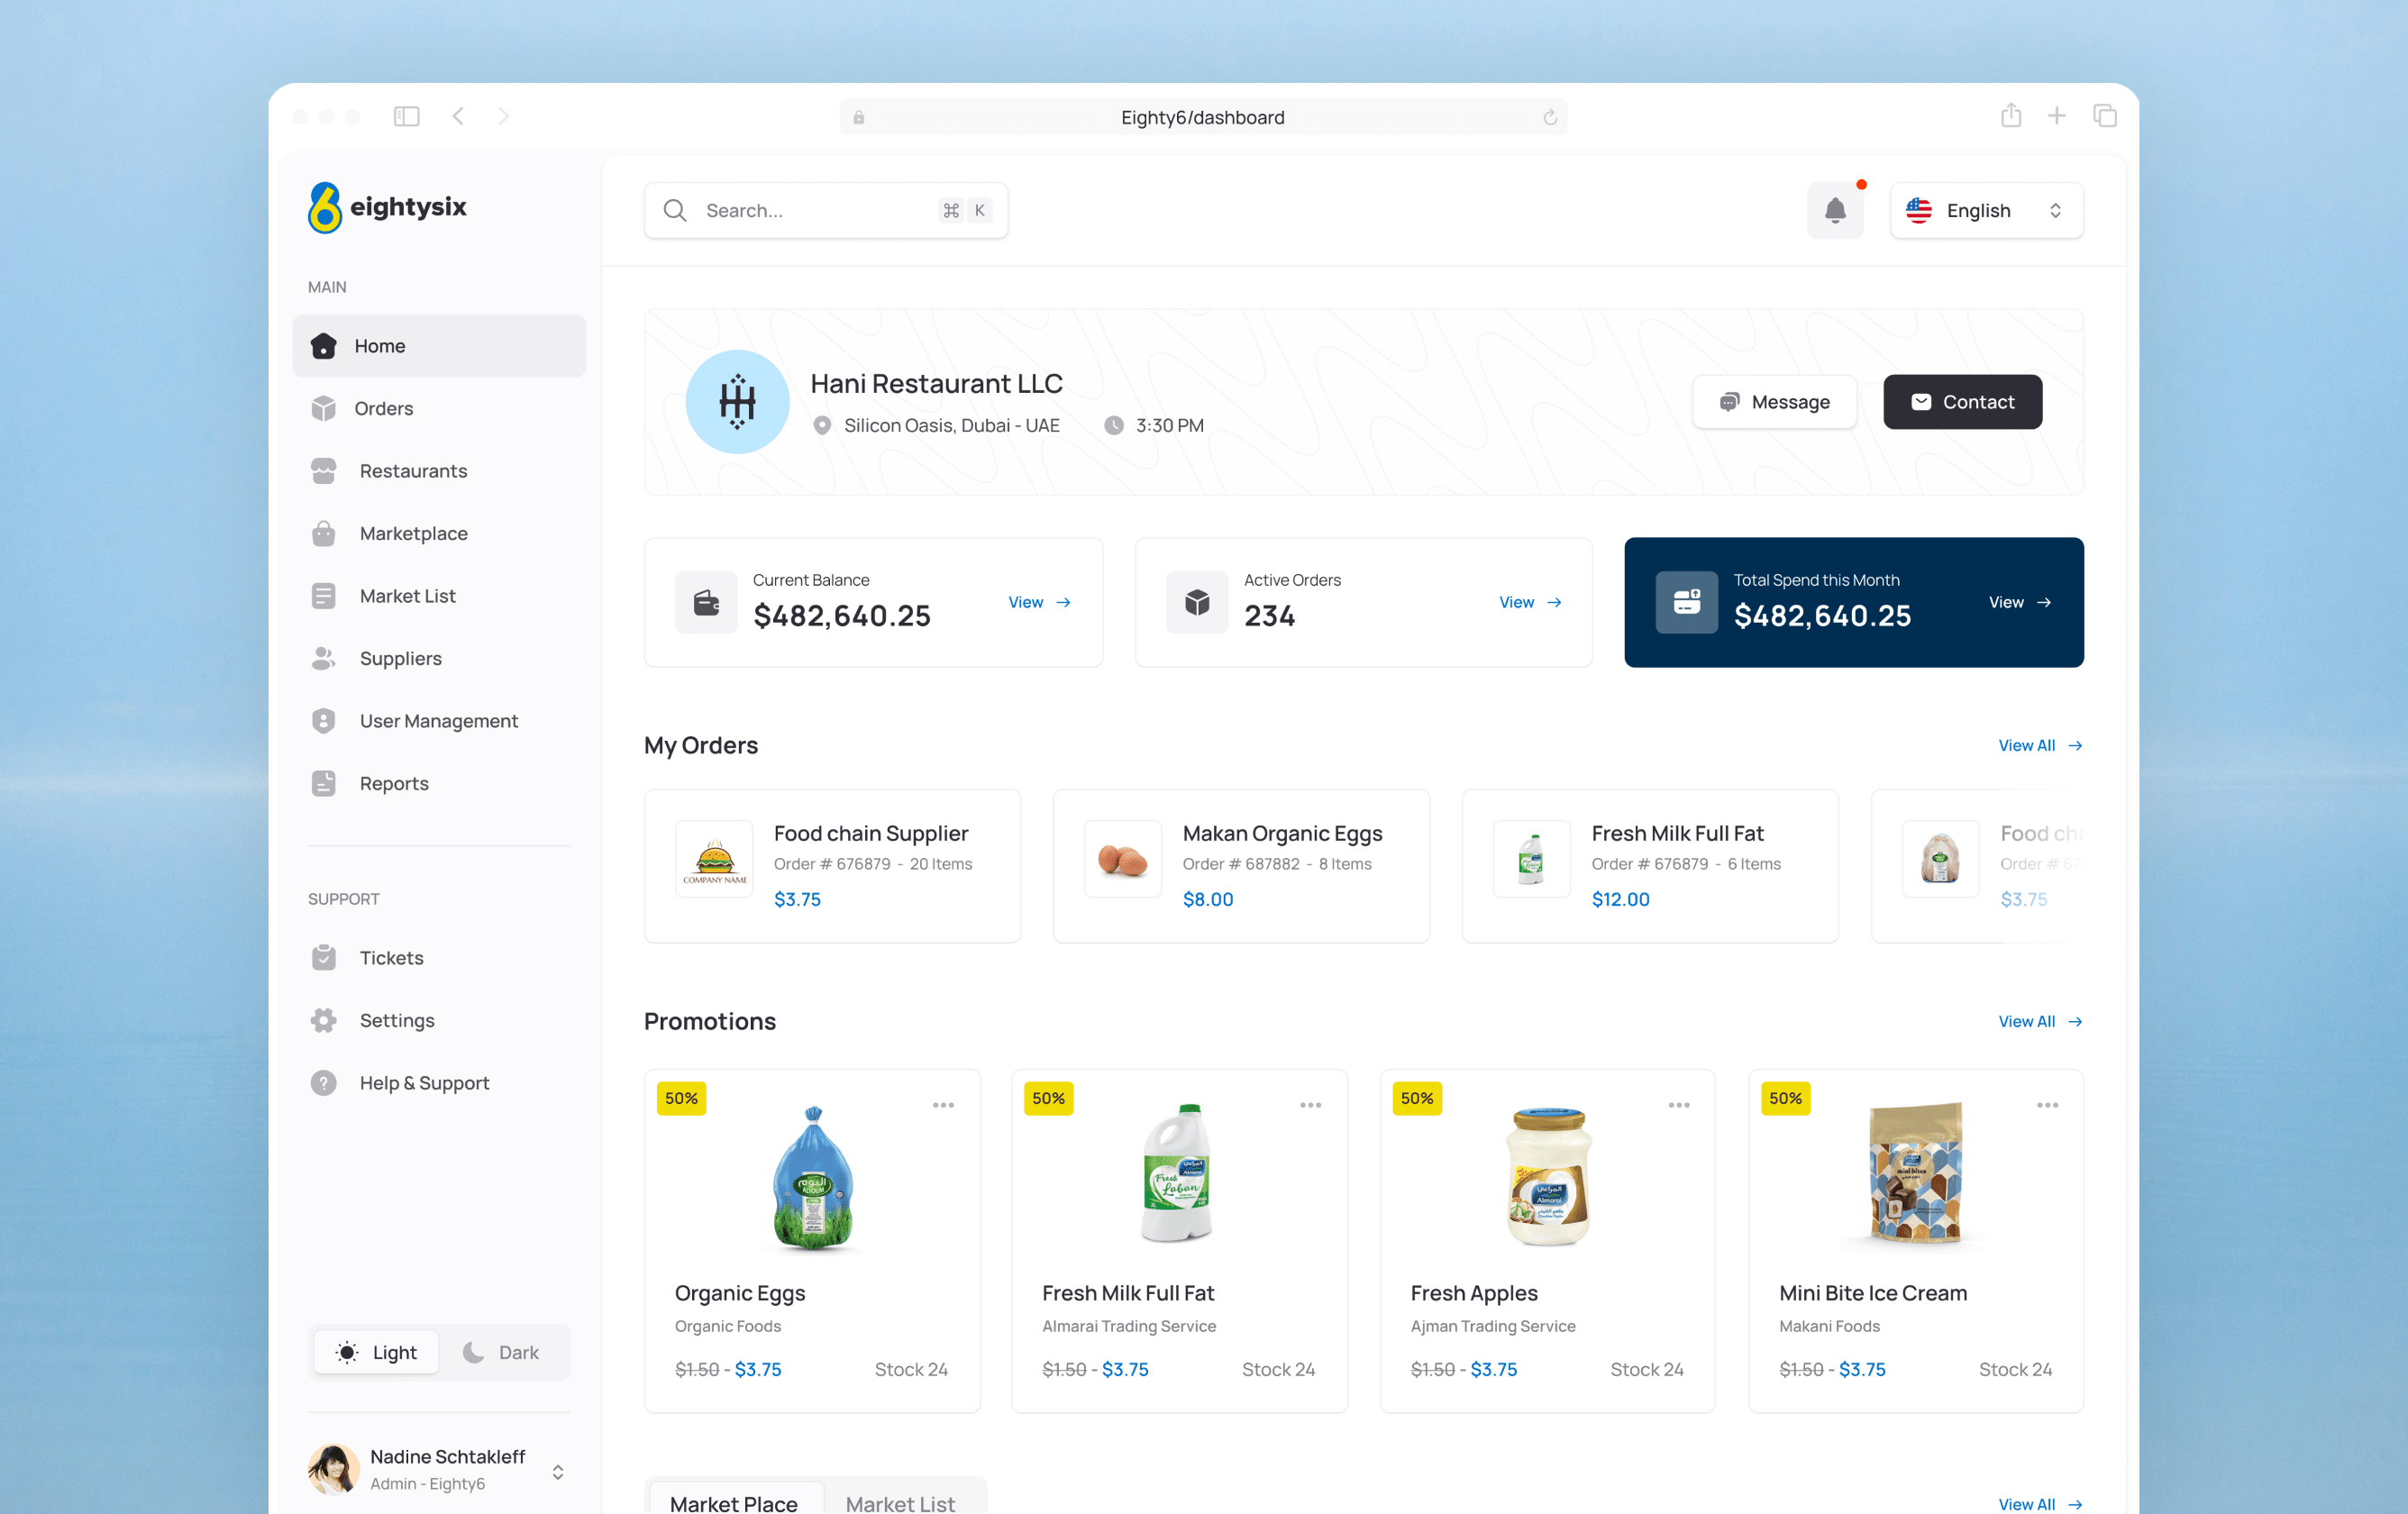View All in Promotions

pyautogui.click(x=2040, y=1021)
